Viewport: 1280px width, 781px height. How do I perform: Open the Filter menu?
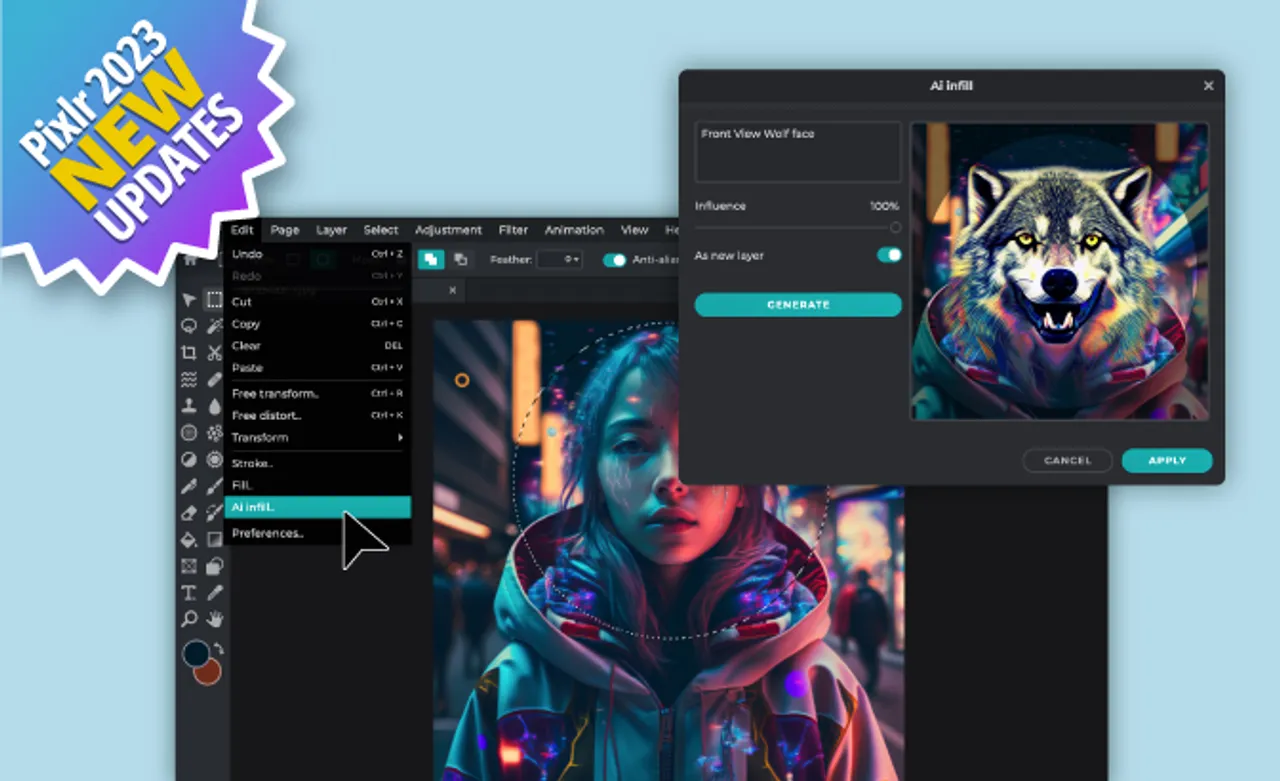click(513, 230)
